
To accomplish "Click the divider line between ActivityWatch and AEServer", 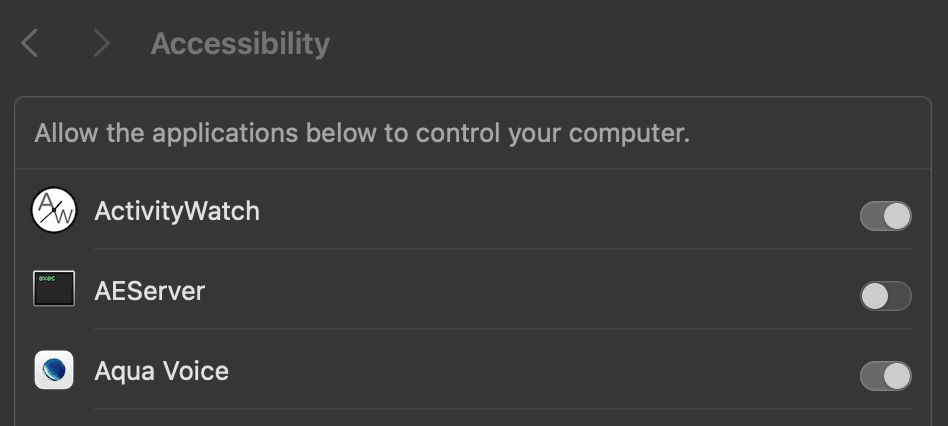I will tap(500, 249).
